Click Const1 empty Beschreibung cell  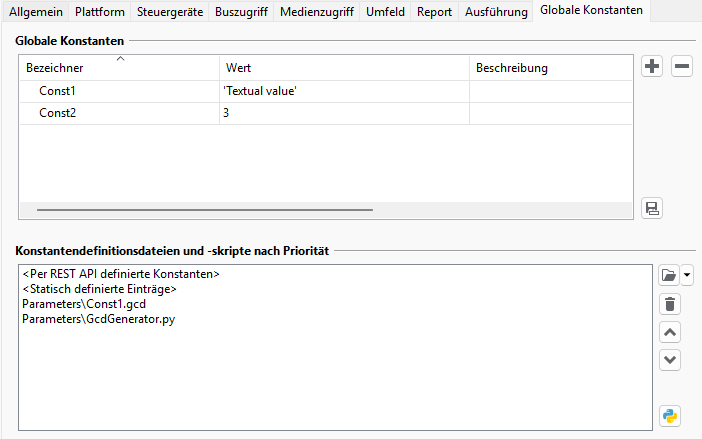pyautogui.click(x=551, y=91)
